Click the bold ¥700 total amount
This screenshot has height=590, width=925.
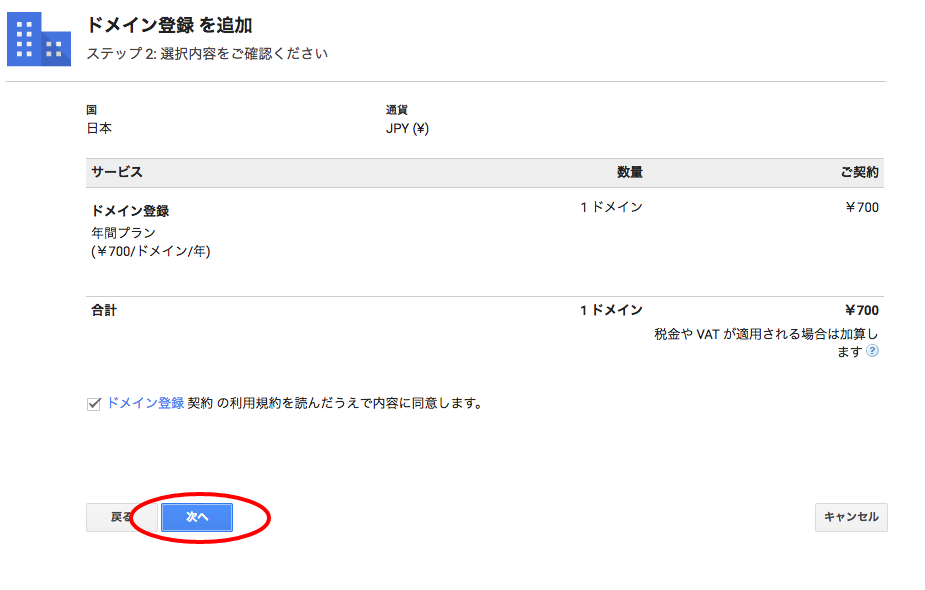(x=862, y=310)
